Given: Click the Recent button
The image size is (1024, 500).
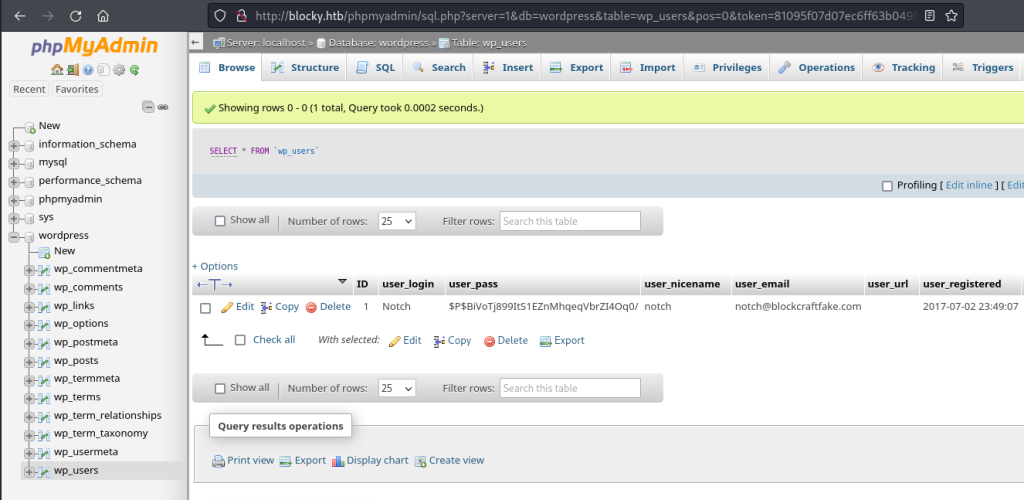Looking at the screenshot, I should pos(29,89).
